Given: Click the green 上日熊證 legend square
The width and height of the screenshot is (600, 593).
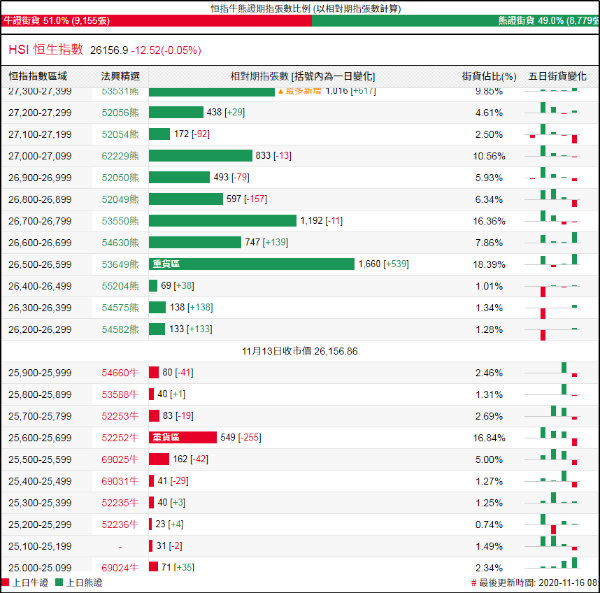Looking at the screenshot, I should pyautogui.click(x=59, y=582).
